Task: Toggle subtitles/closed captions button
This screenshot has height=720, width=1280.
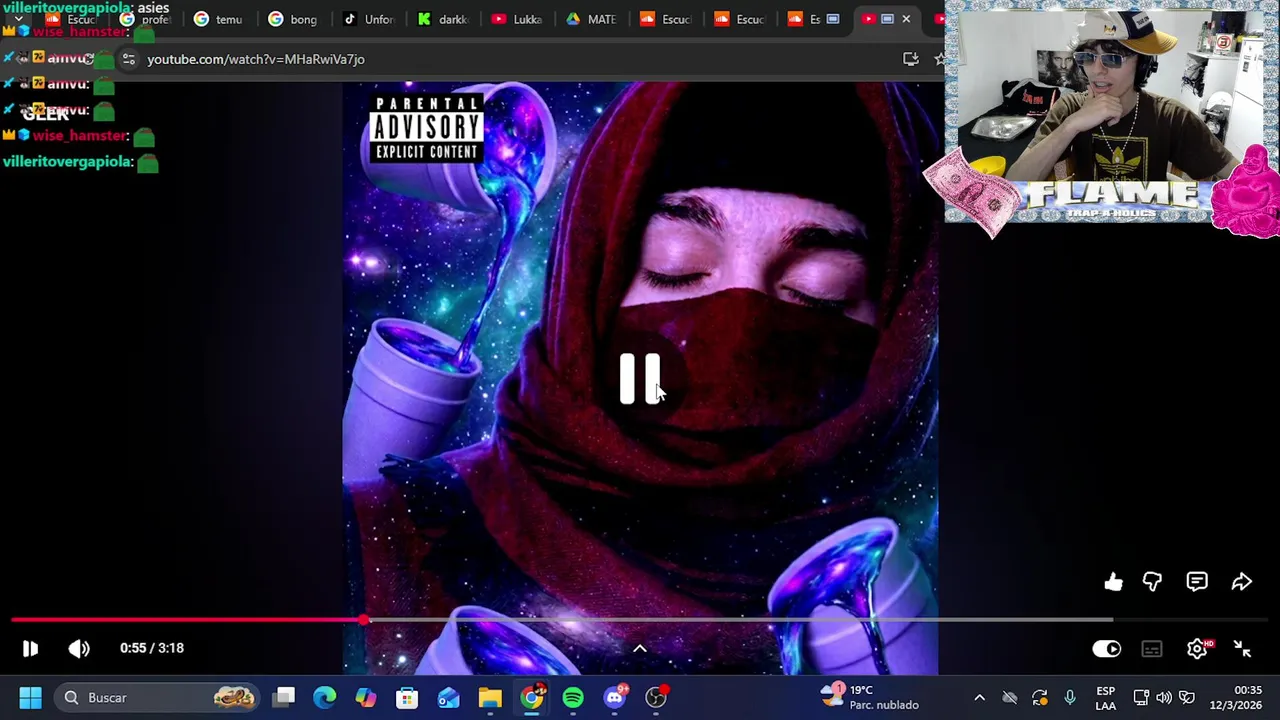Action: [x=1152, y=649]
